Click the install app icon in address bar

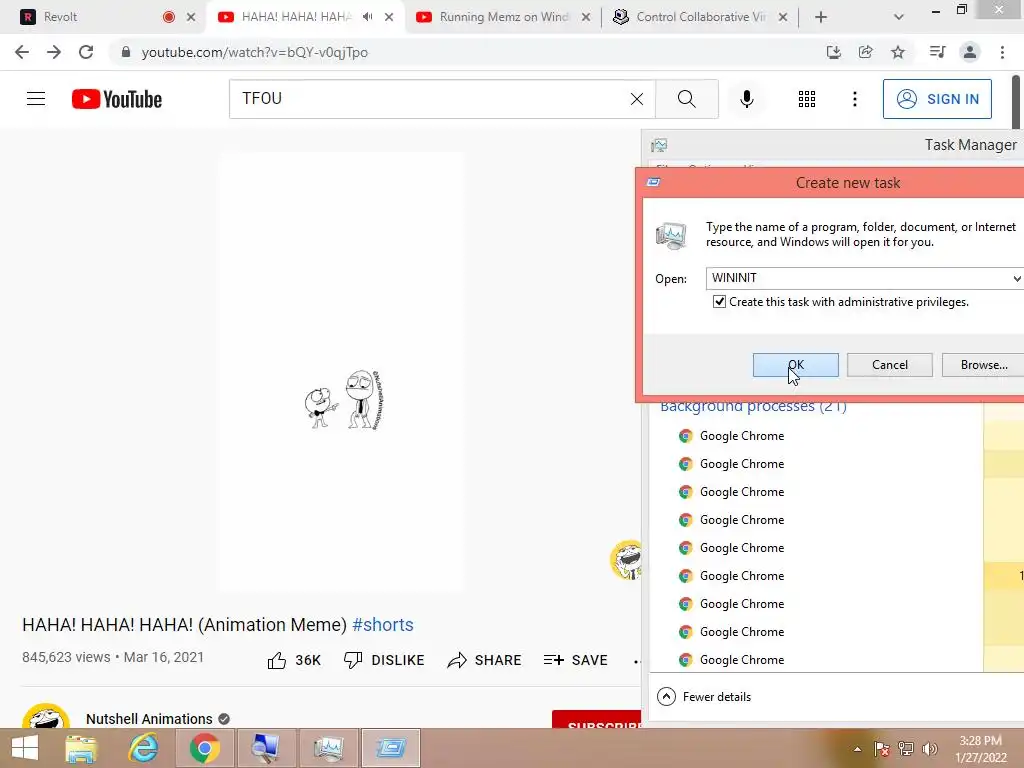[x=833, y=52]
